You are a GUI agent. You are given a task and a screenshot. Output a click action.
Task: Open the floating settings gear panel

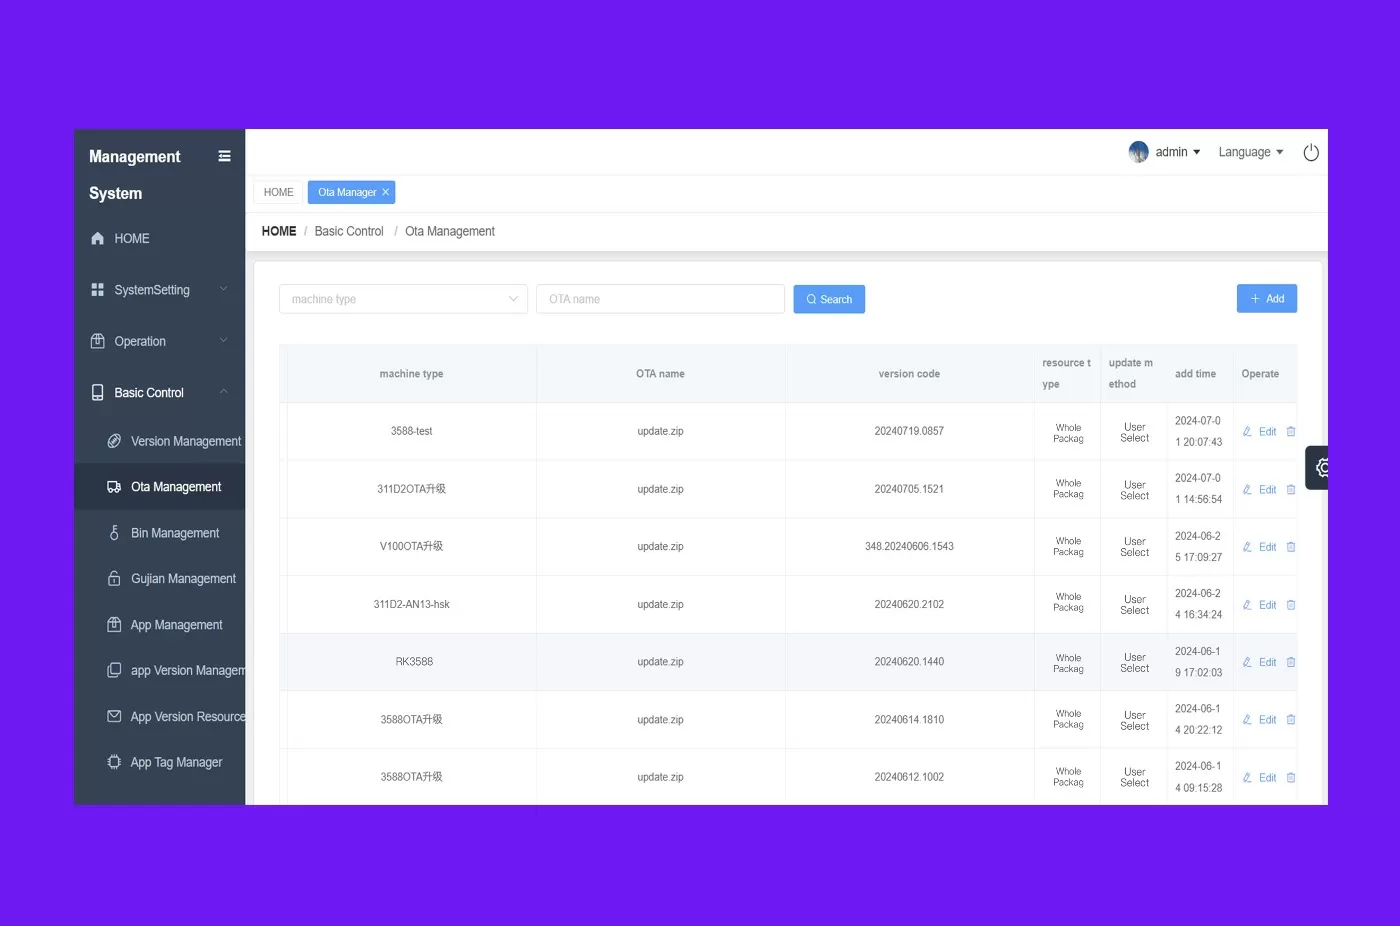click(x=1320, y=467)
